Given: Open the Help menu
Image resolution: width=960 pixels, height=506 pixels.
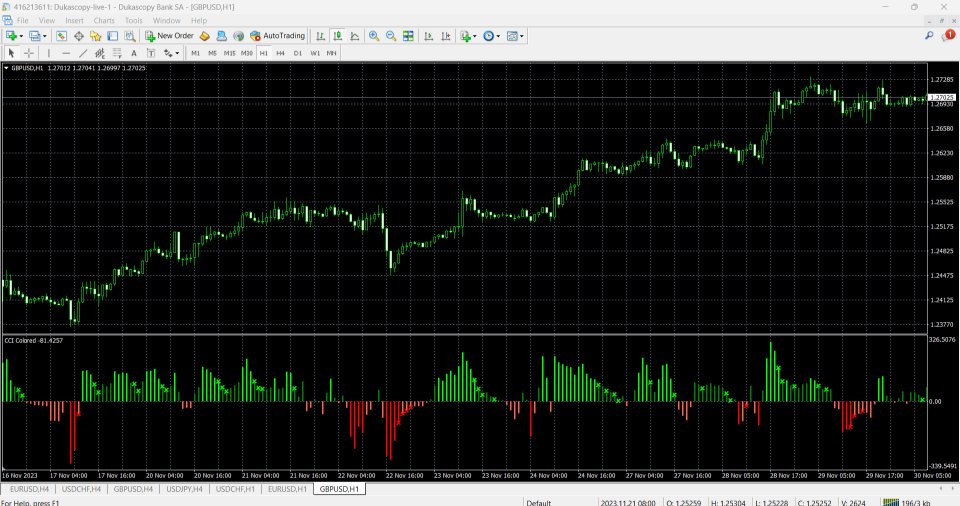Looking at the screenshot, I should point(199,20).
